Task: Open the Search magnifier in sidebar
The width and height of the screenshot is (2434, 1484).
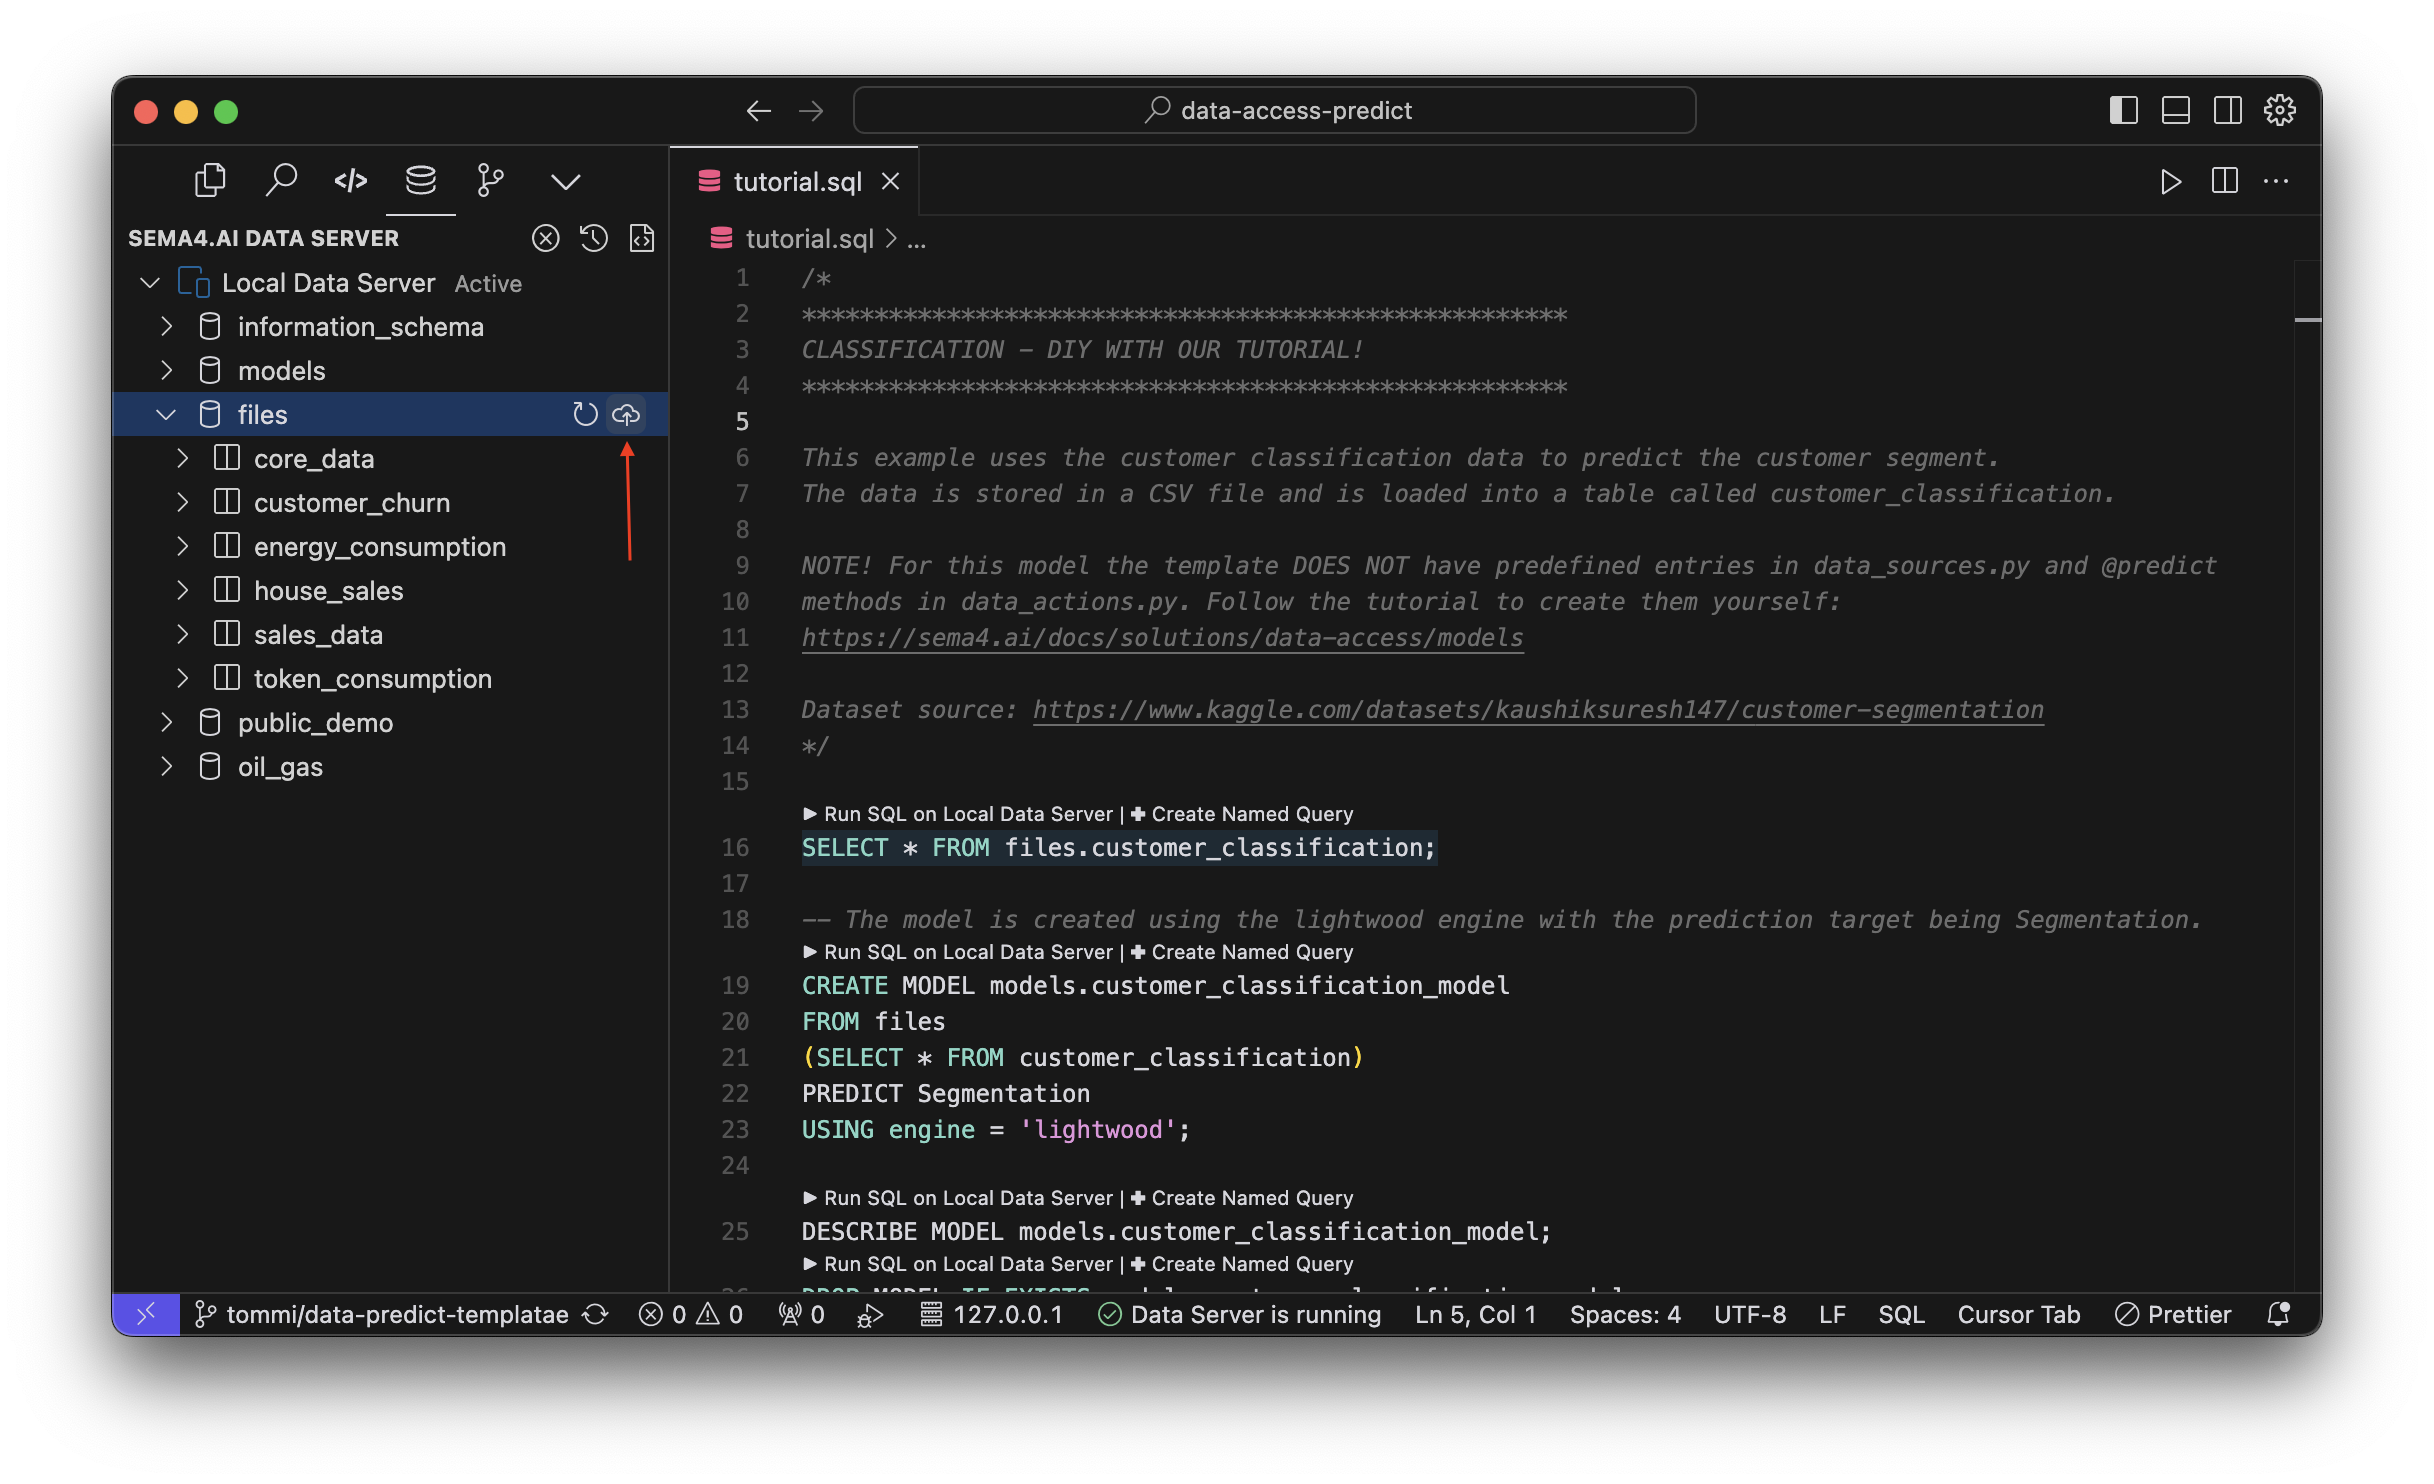Action: [x=281, y=181]
